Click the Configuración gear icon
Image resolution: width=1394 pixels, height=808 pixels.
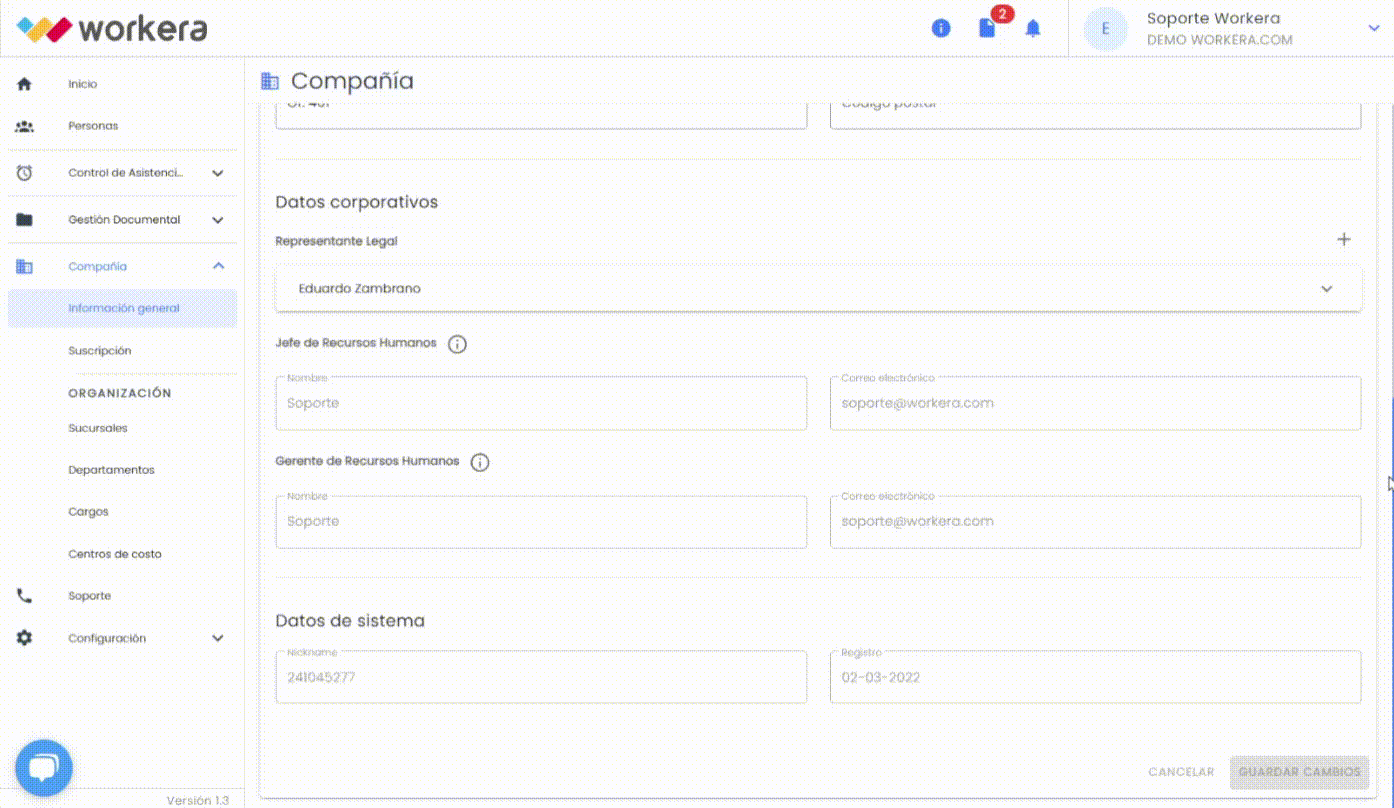click(25, 638)
